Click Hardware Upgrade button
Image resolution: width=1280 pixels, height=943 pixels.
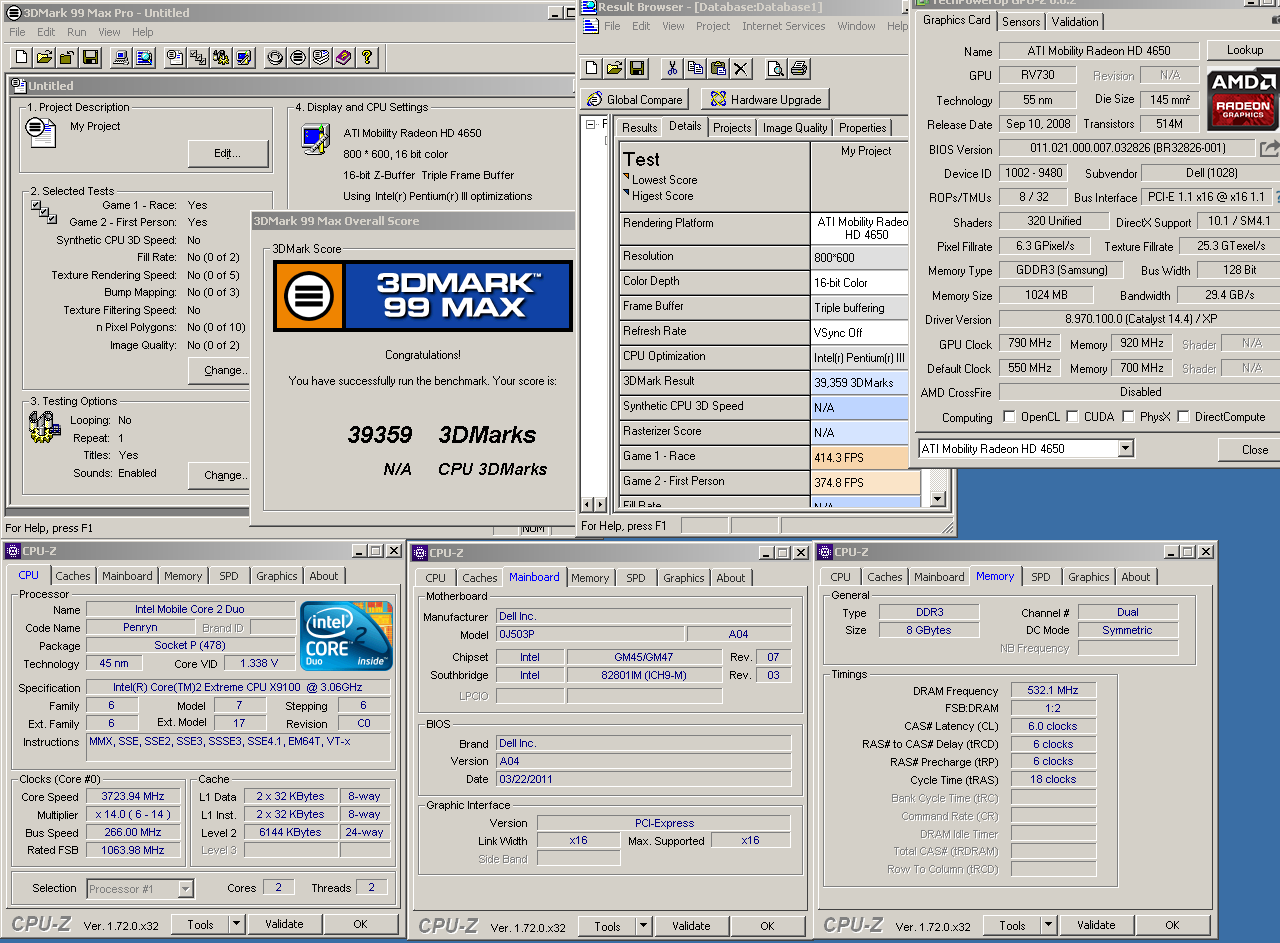pyautogui.click(x=764, y=99)
